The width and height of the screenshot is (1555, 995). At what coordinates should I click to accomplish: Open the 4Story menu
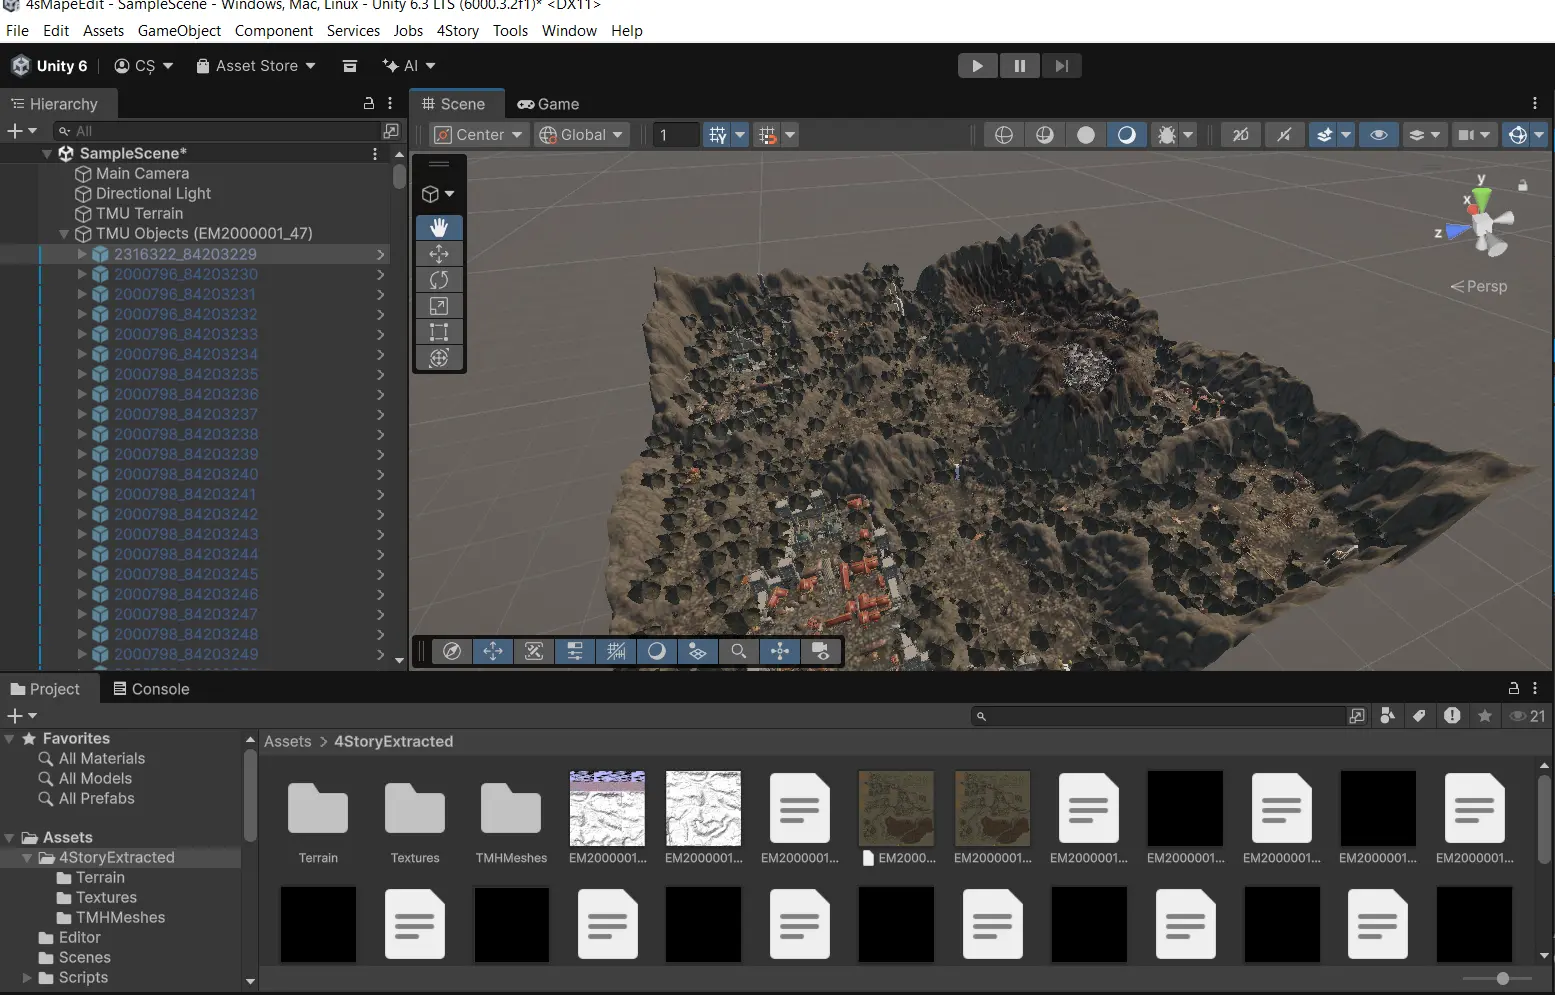coord(457,31)
